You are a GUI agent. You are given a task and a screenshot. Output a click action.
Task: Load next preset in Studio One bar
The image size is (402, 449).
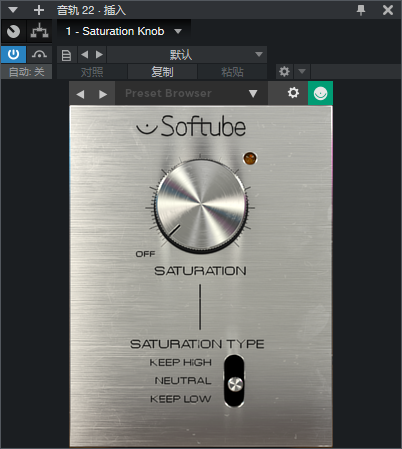[x=99, y=54]
